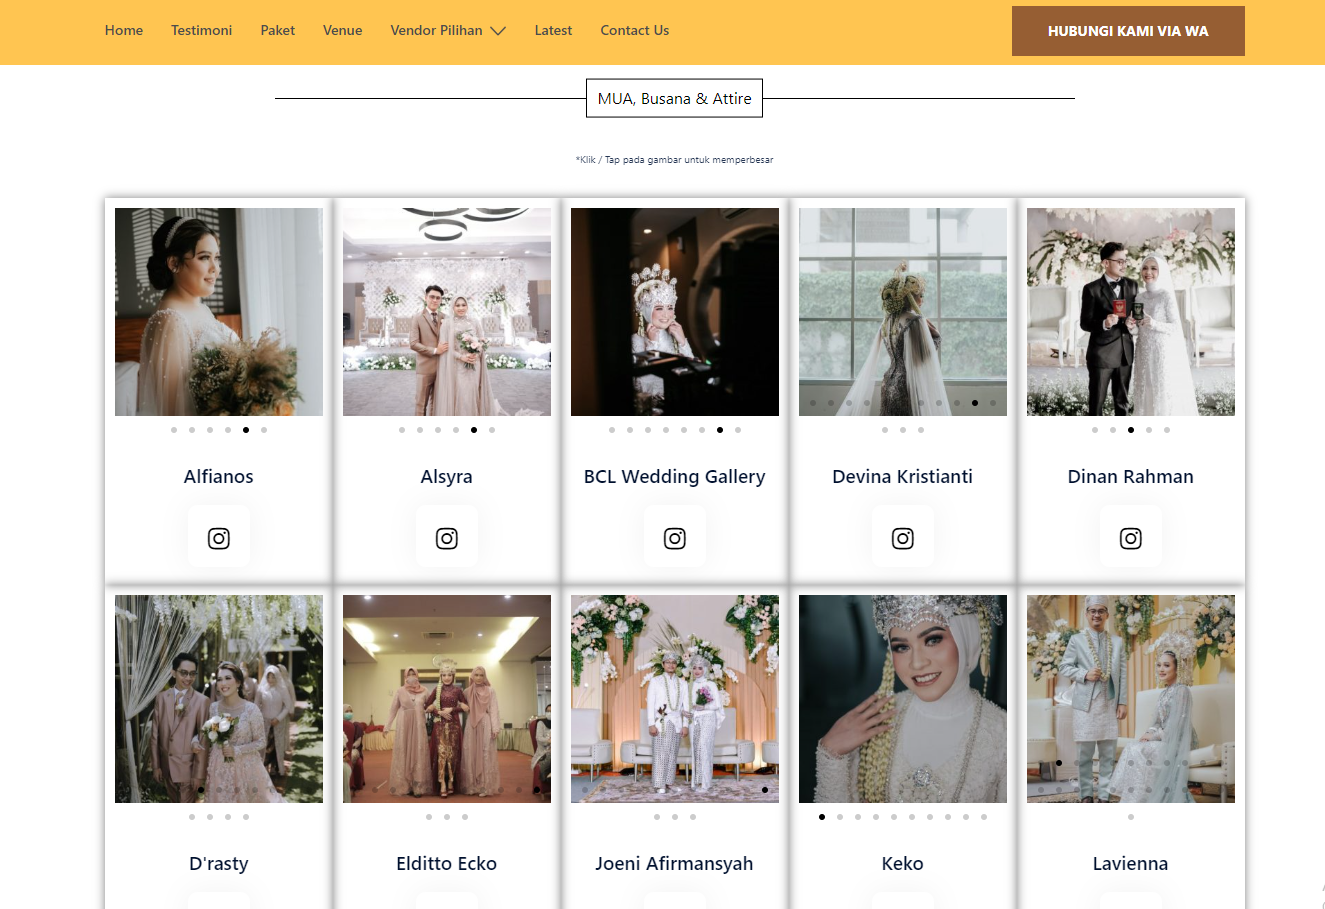
Task: Open Alsyra Instagram icon
Action: [446, 538]
